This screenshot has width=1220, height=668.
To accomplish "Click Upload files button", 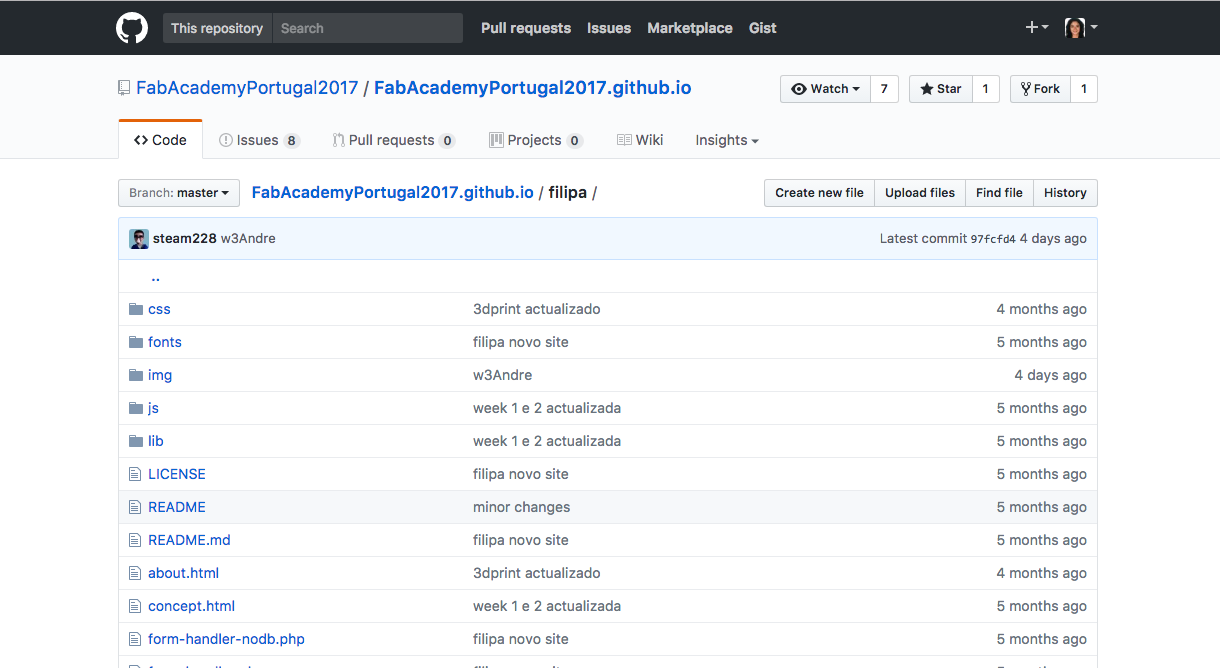I will [920, 193].
